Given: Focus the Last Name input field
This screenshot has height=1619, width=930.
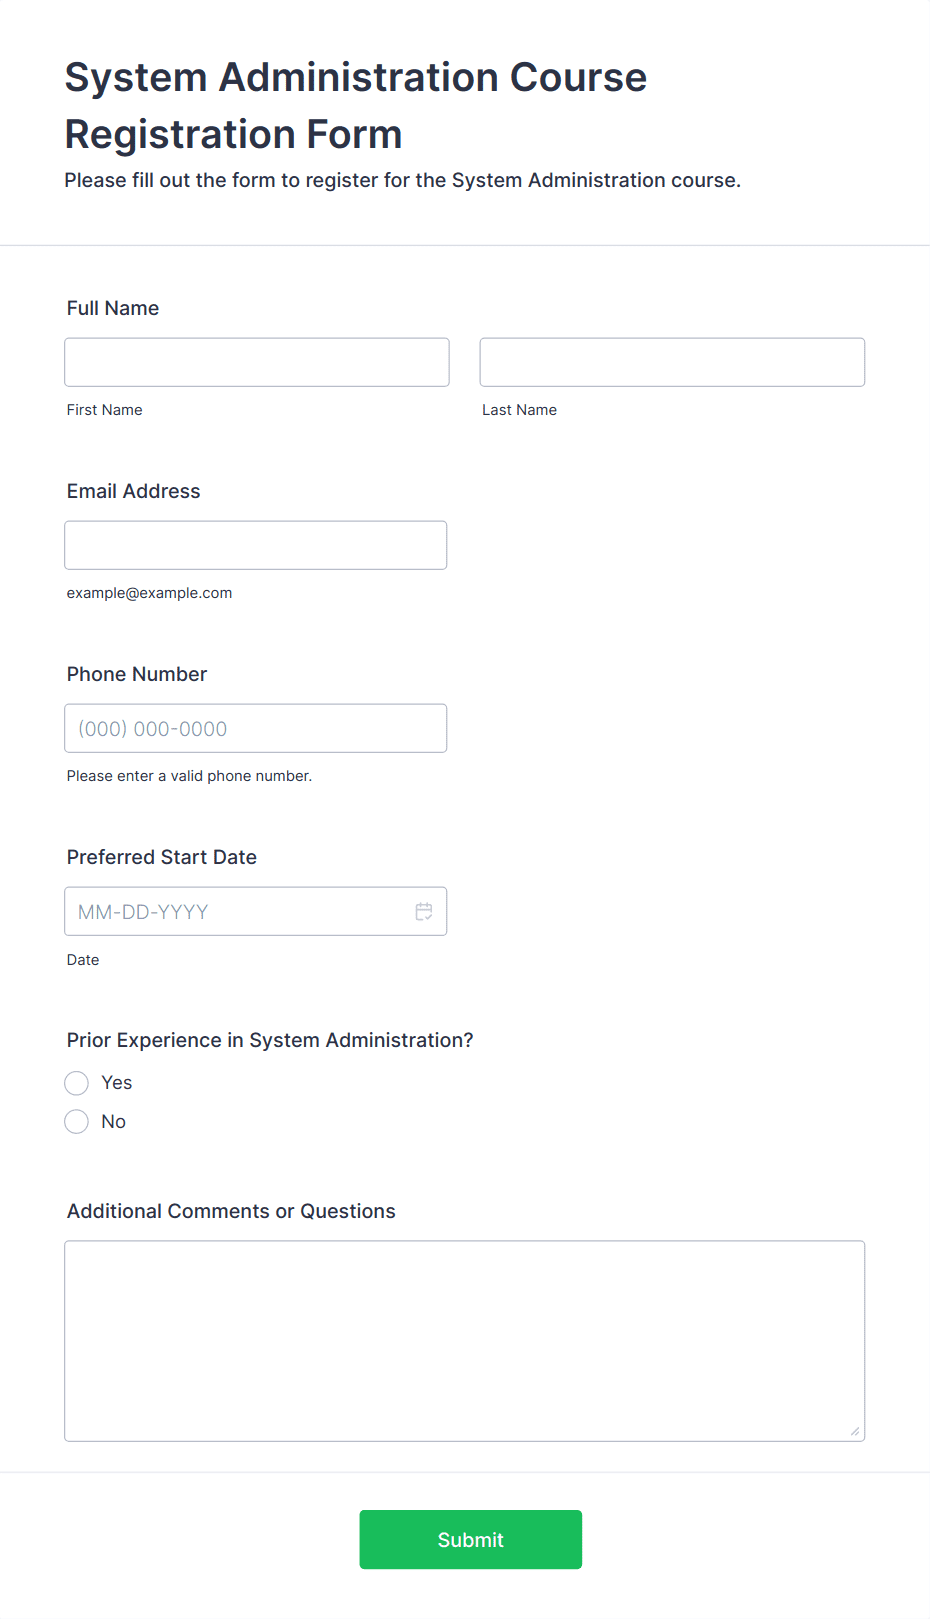Looking at the screenshot, I should coord(672,362).
